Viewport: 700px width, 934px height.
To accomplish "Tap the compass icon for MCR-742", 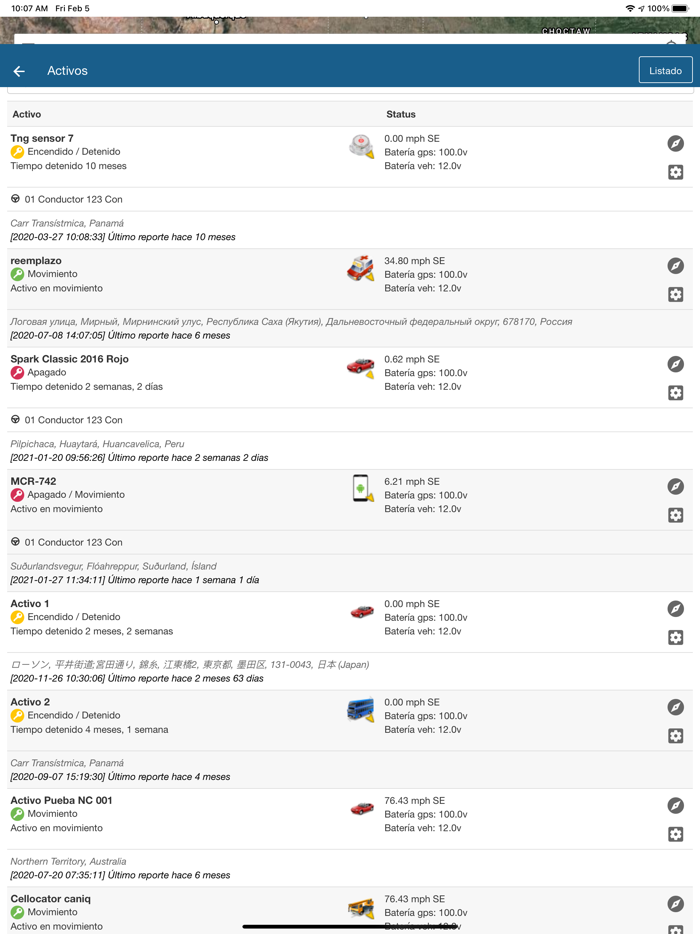I will tap(676, 487).
